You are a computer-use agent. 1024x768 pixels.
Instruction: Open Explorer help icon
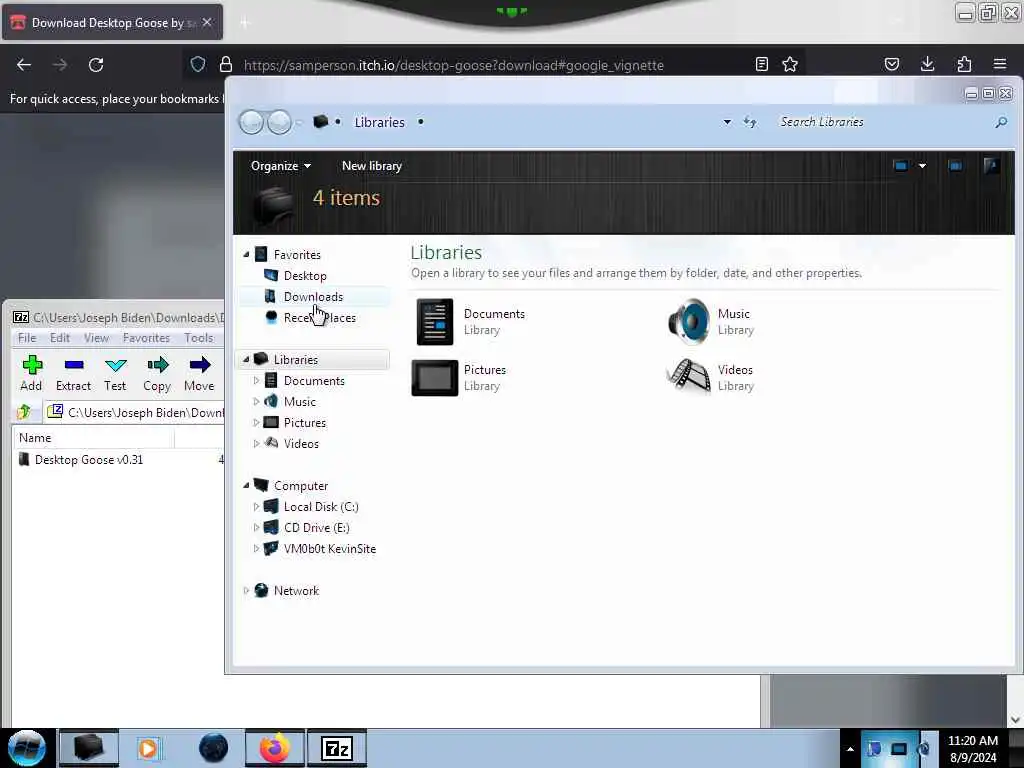coord(991,166)
